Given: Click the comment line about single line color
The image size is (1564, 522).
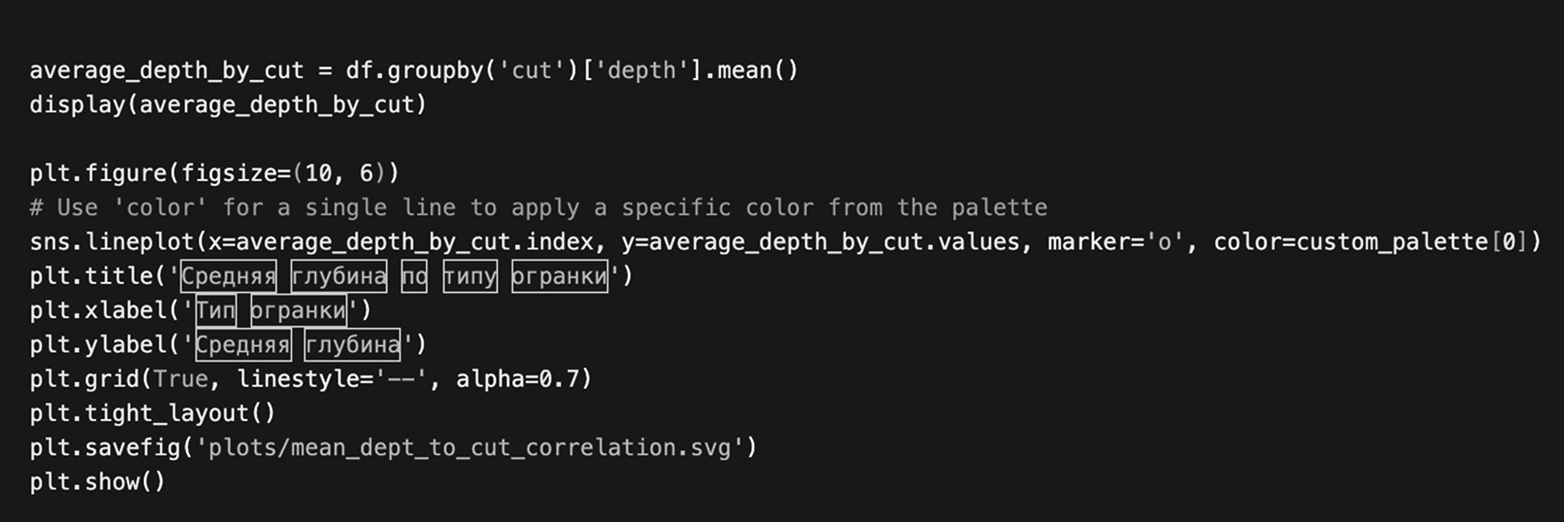Looking at the screenshot, I should point(538,208).
